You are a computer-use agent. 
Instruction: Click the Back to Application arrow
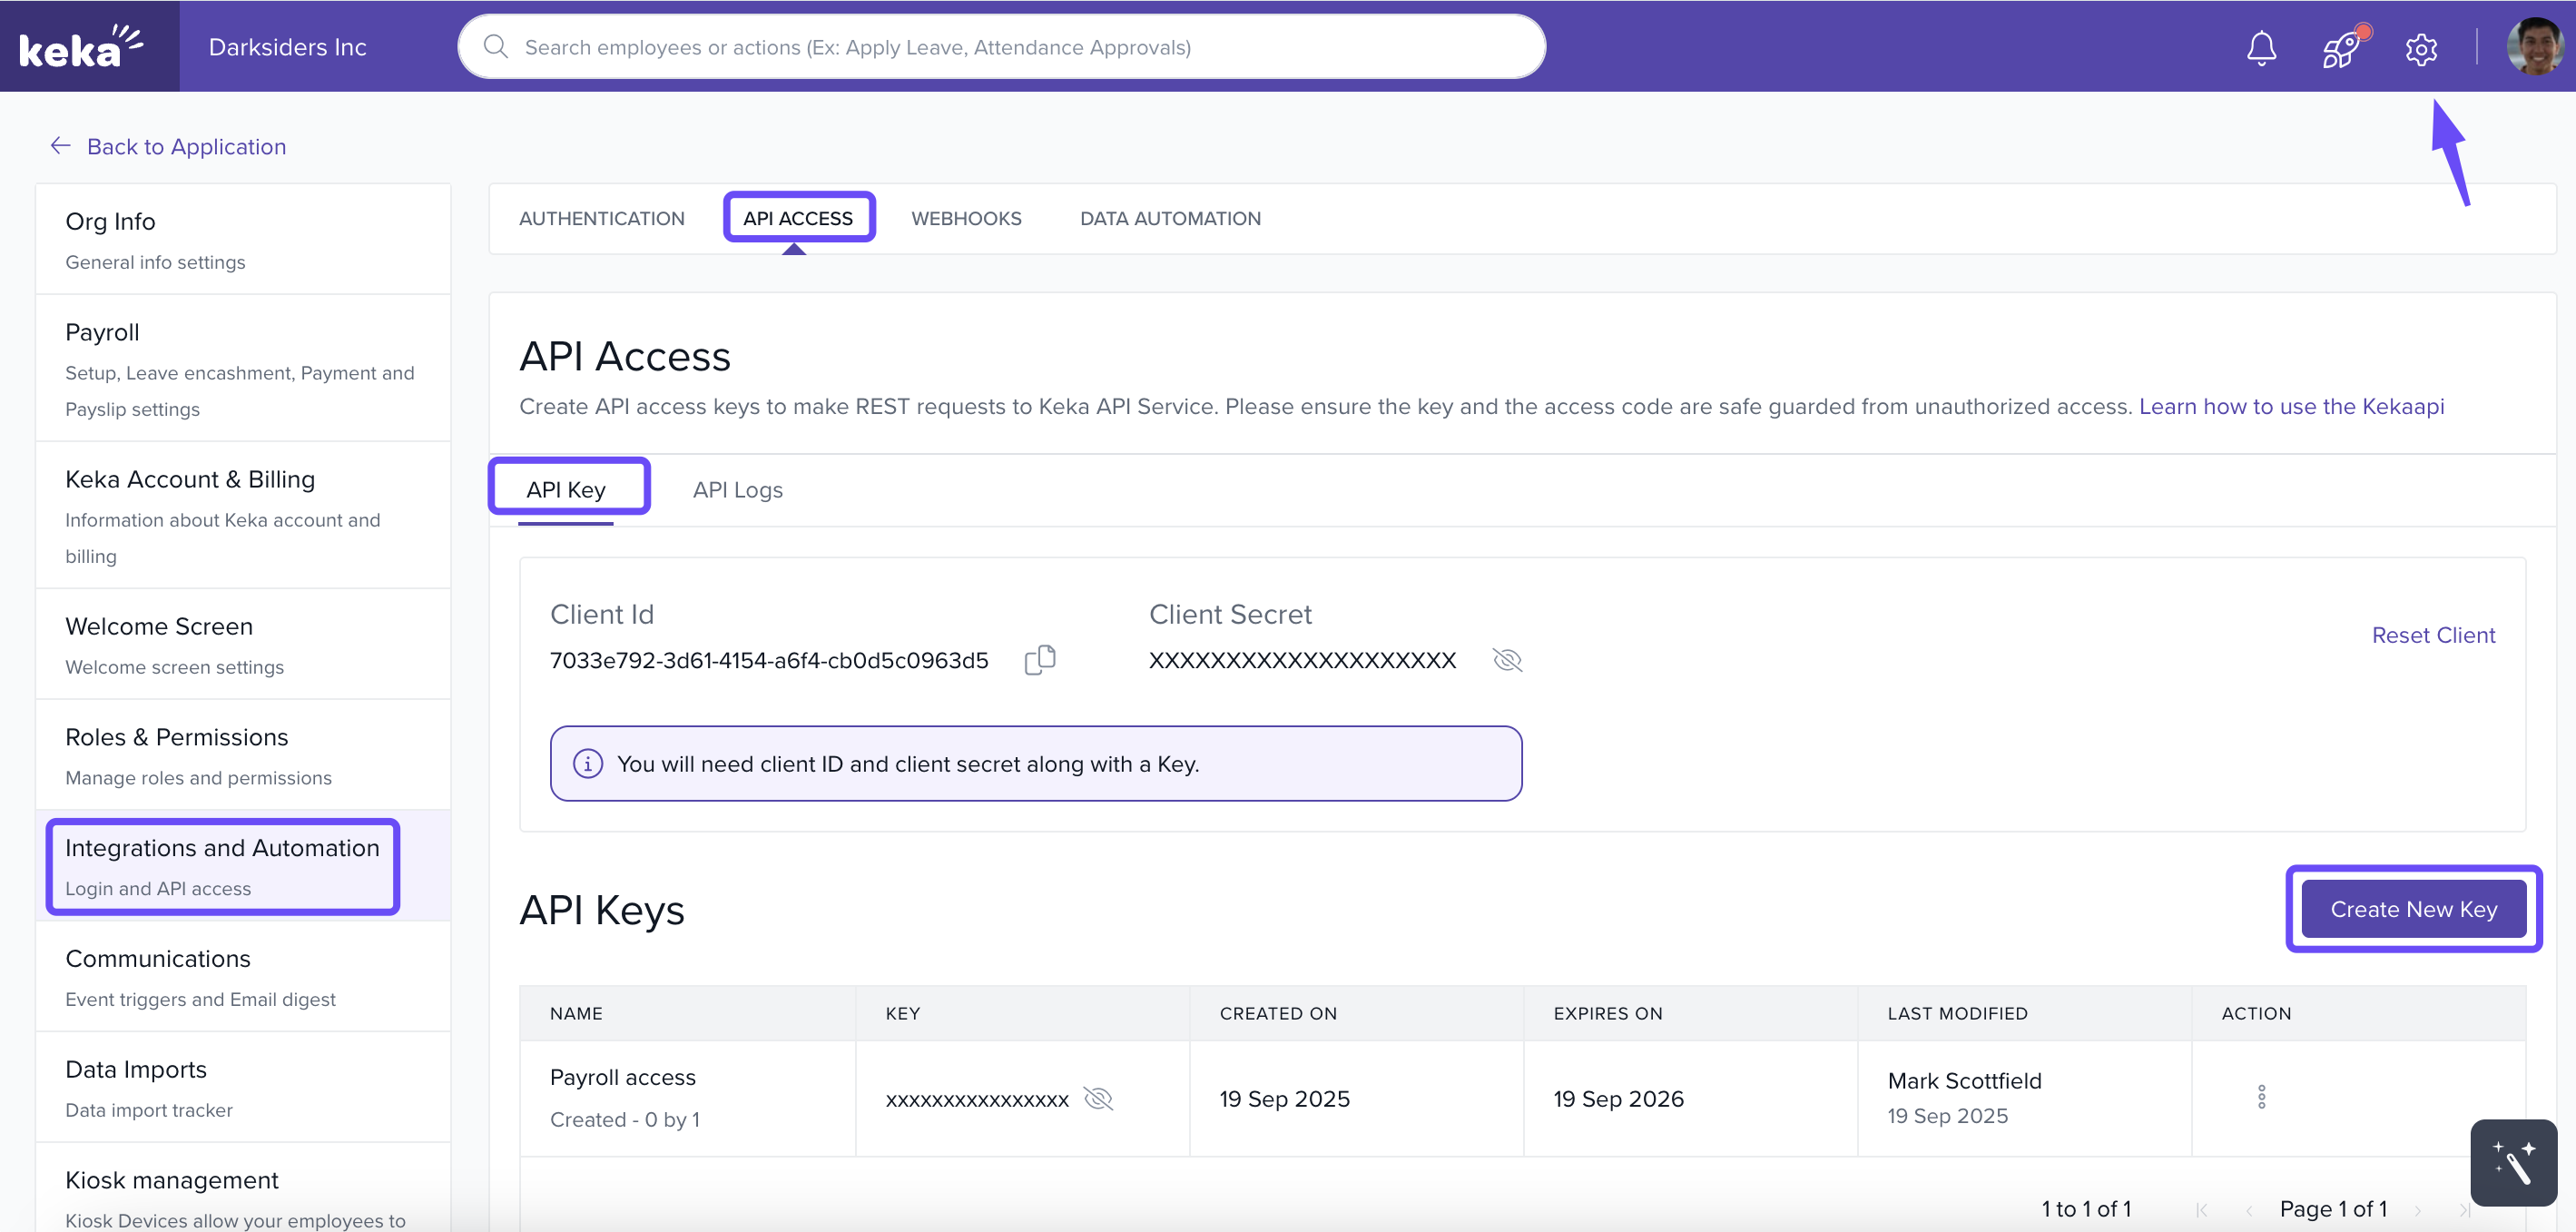(x=61, y=146)
